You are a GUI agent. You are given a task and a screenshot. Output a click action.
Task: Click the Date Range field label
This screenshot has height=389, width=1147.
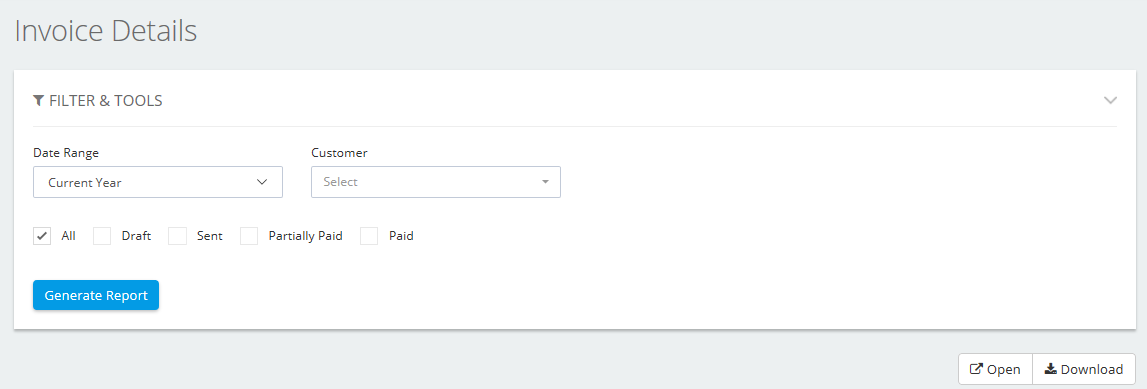coord(66,153)
